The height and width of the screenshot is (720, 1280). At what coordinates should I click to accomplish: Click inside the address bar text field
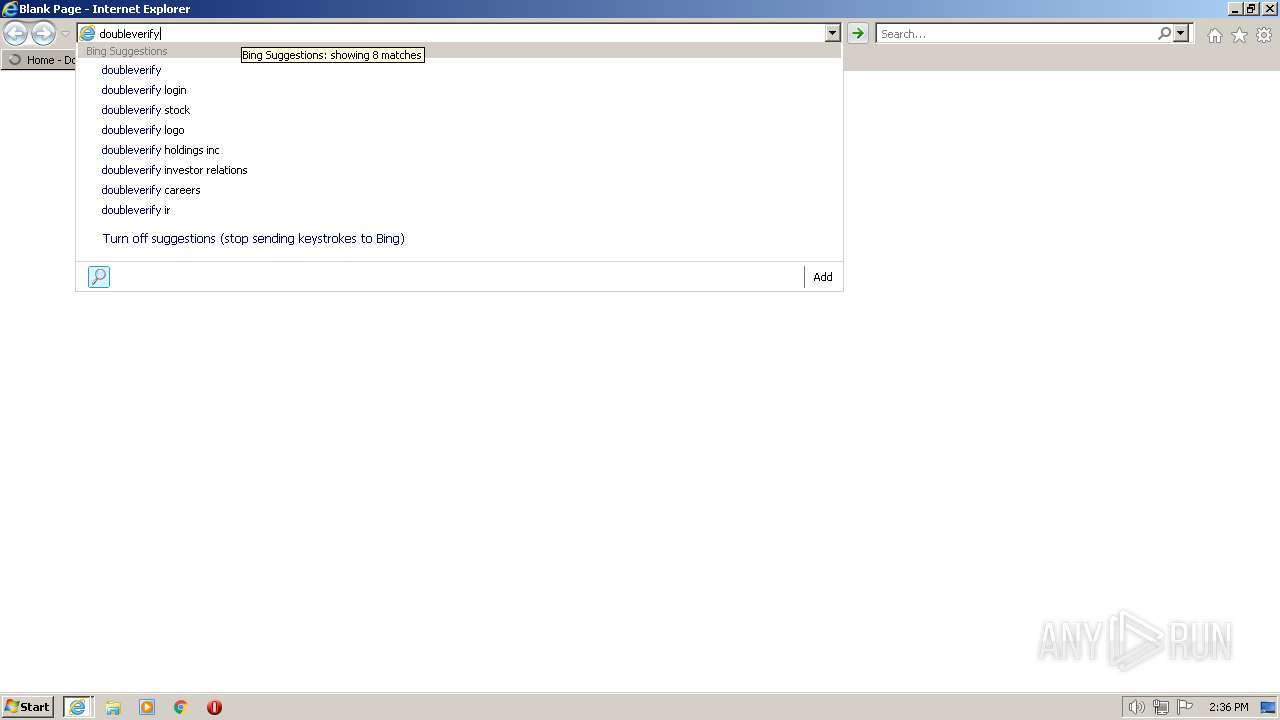click(460, 34)
